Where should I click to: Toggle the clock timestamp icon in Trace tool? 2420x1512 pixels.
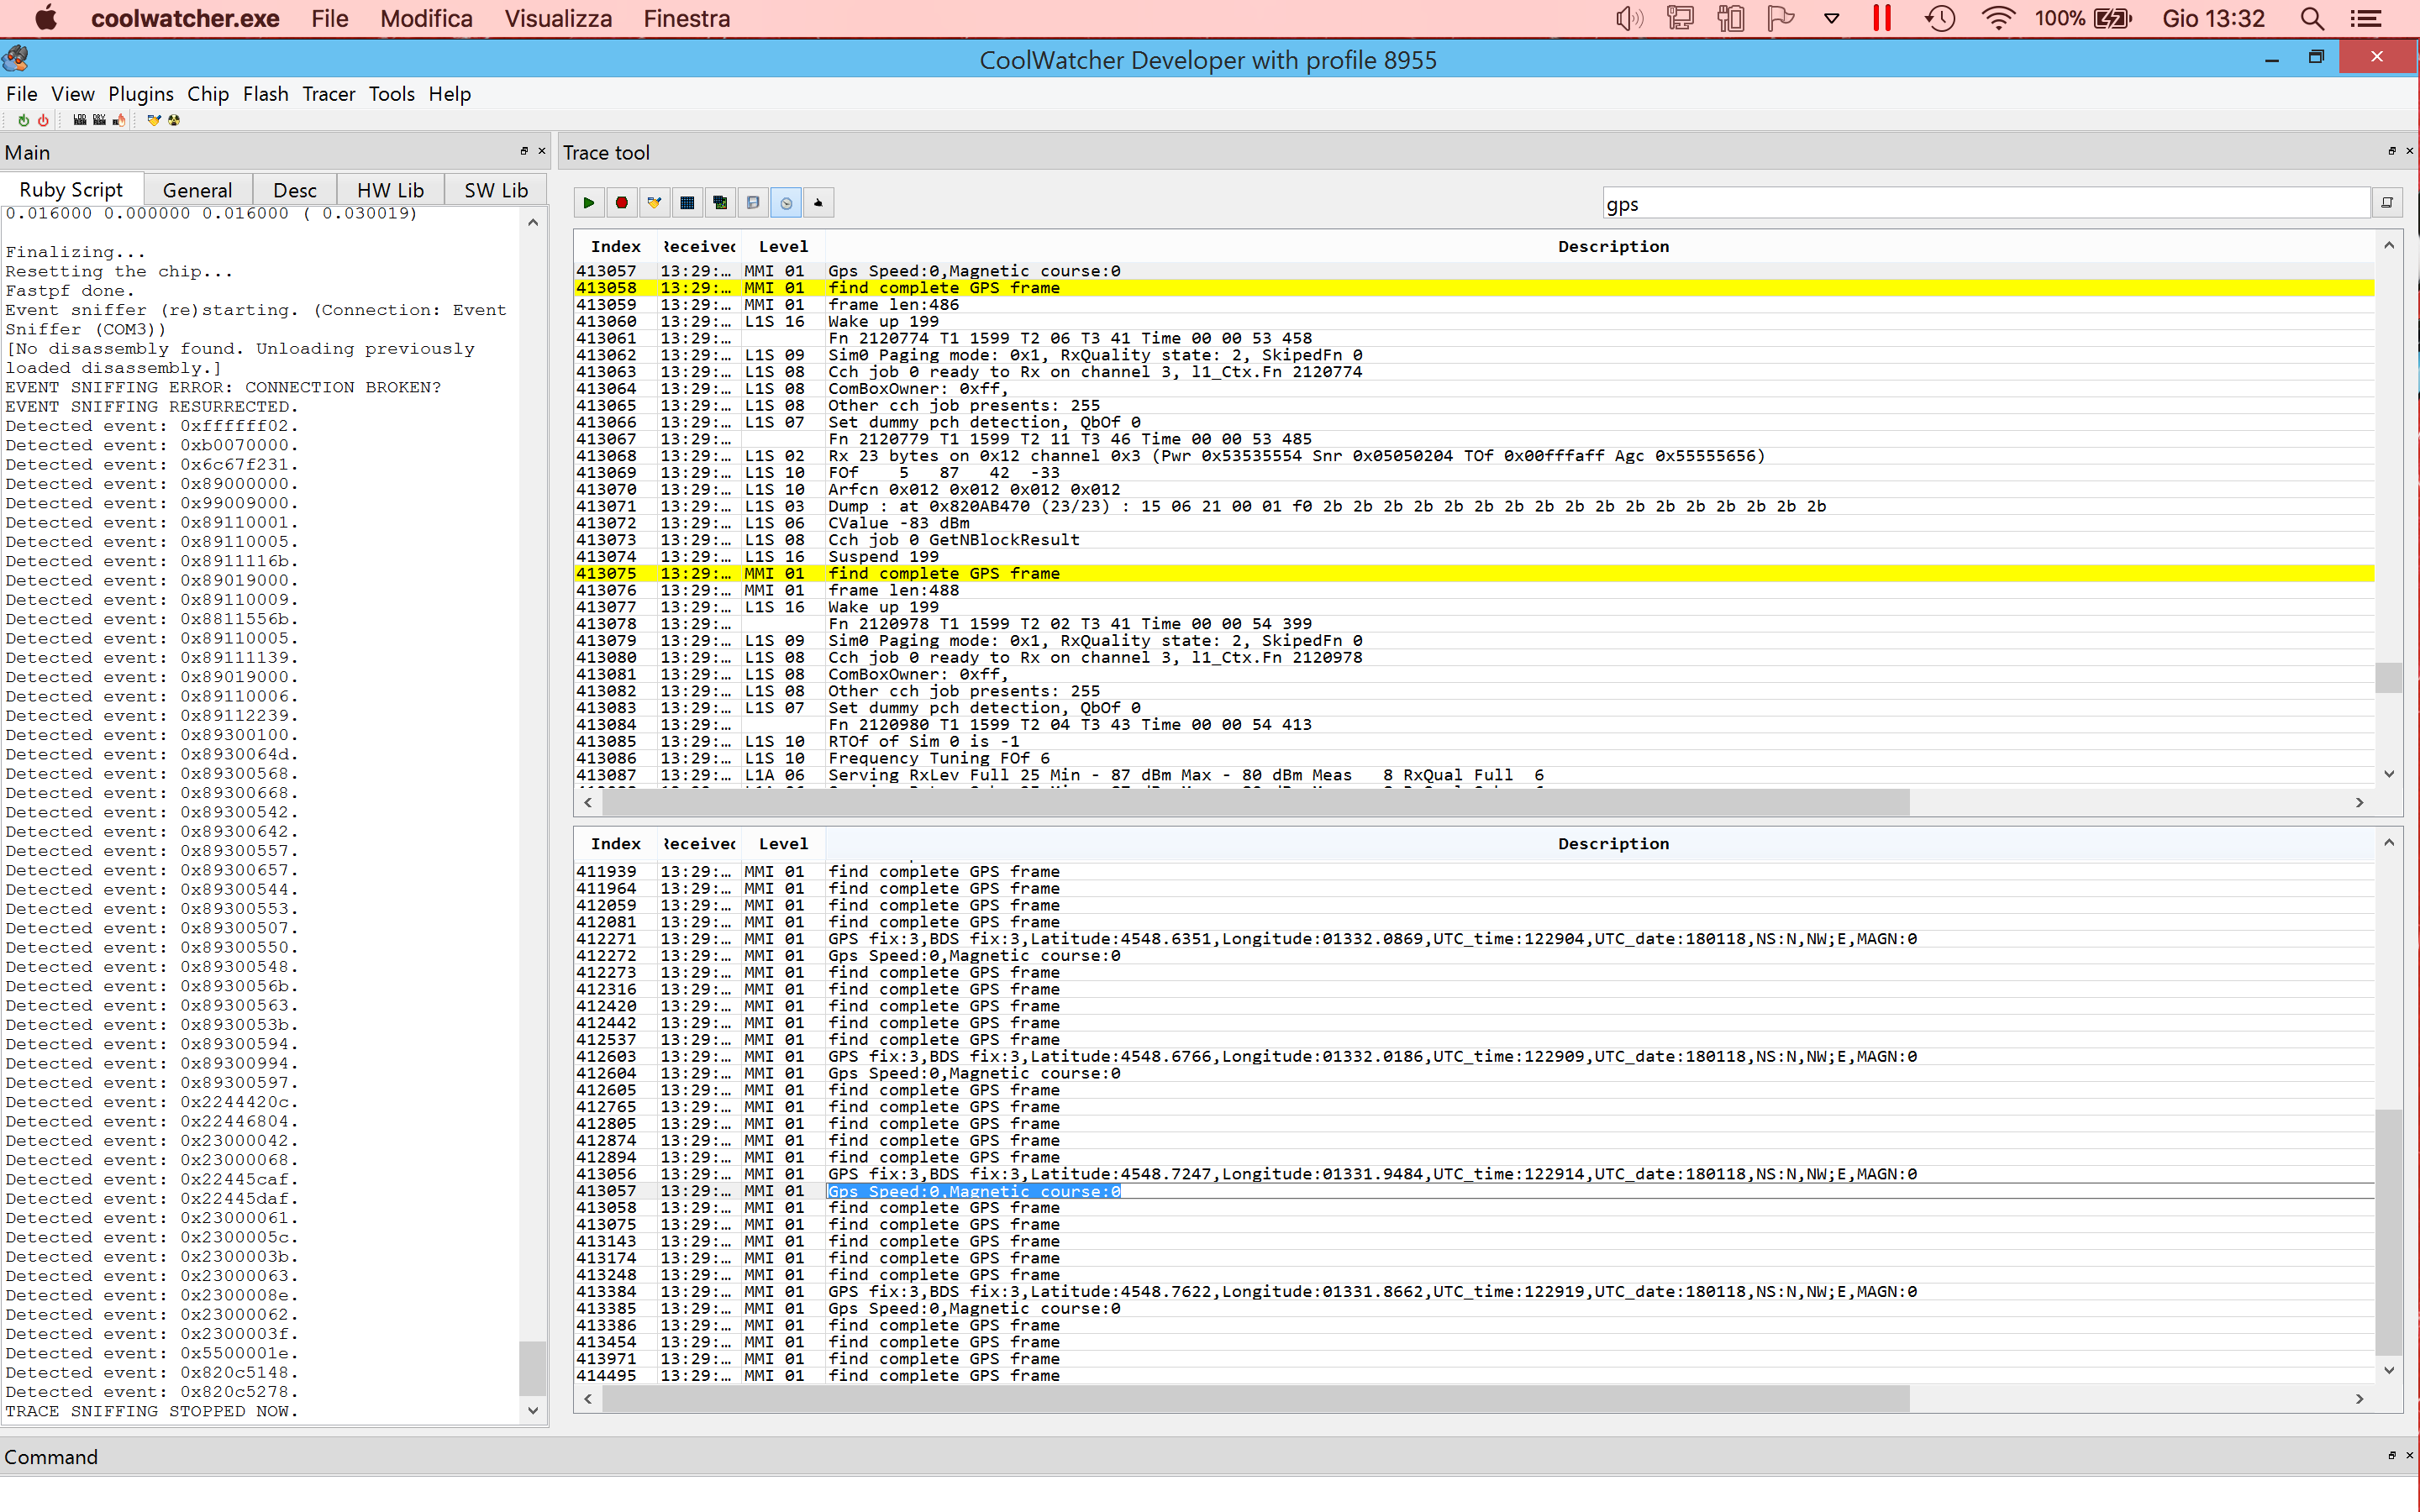click(787, 202)
